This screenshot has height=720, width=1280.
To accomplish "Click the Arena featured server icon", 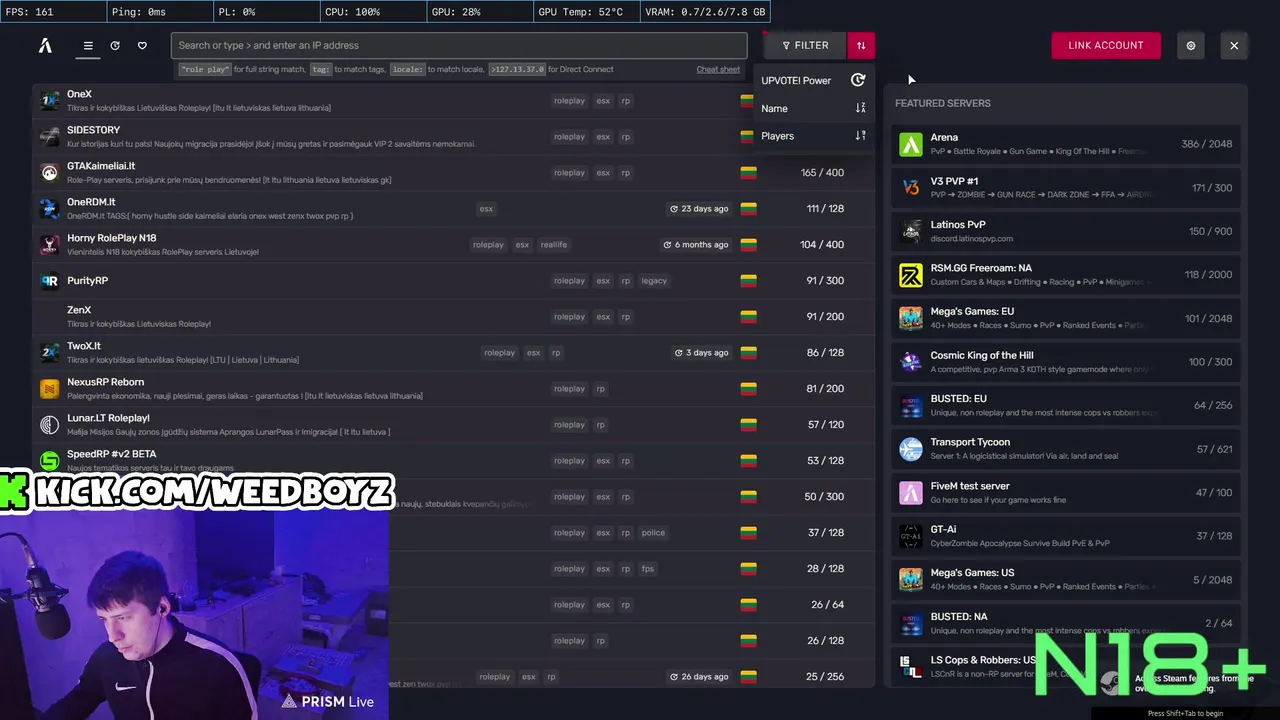I will point(910,144).
